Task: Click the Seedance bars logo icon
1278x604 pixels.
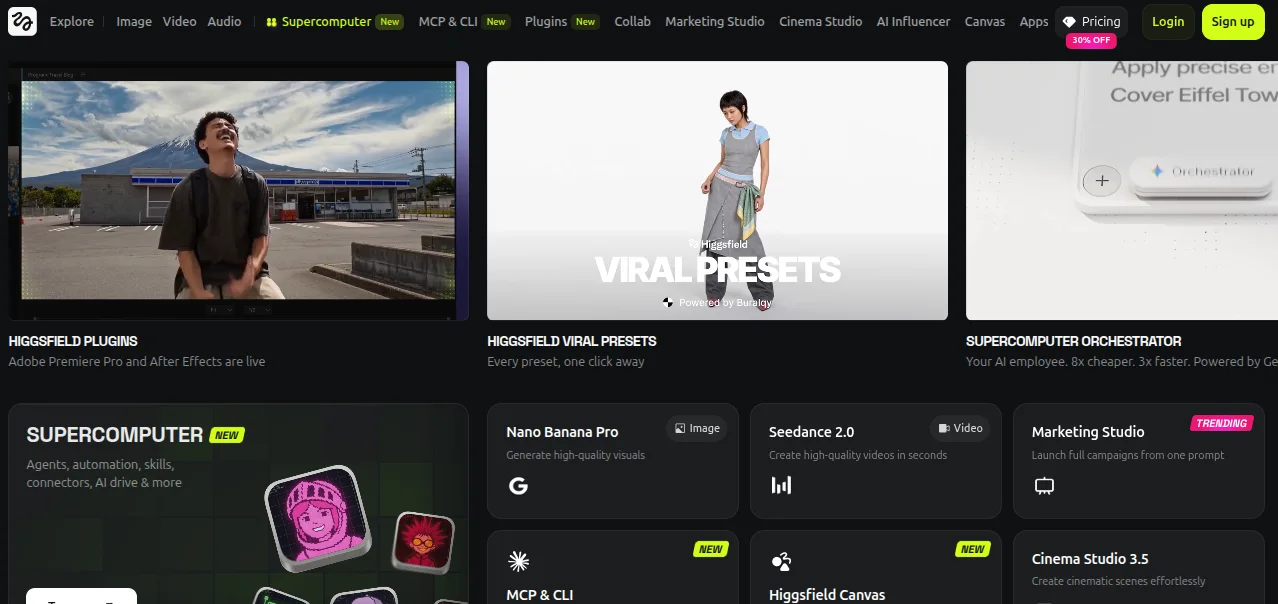Action: [x=781, y=486]
